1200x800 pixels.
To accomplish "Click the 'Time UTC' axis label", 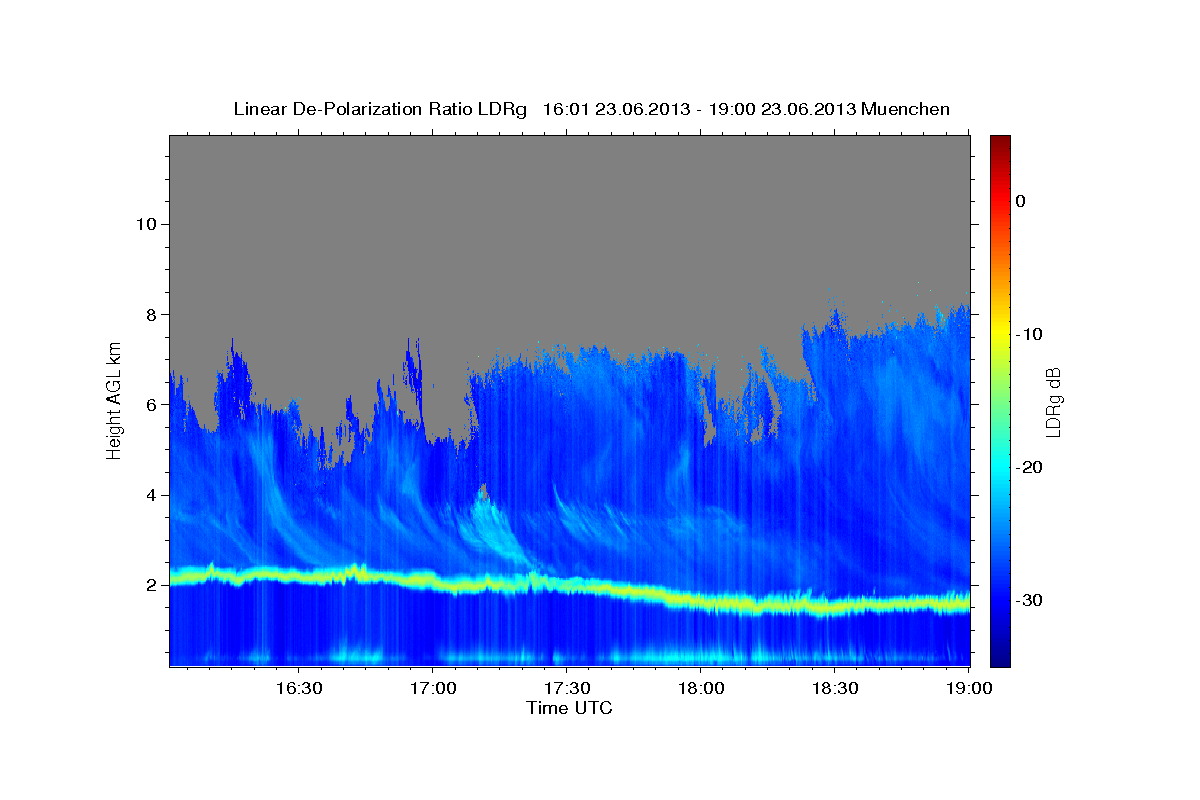I will tap(569, 708).
